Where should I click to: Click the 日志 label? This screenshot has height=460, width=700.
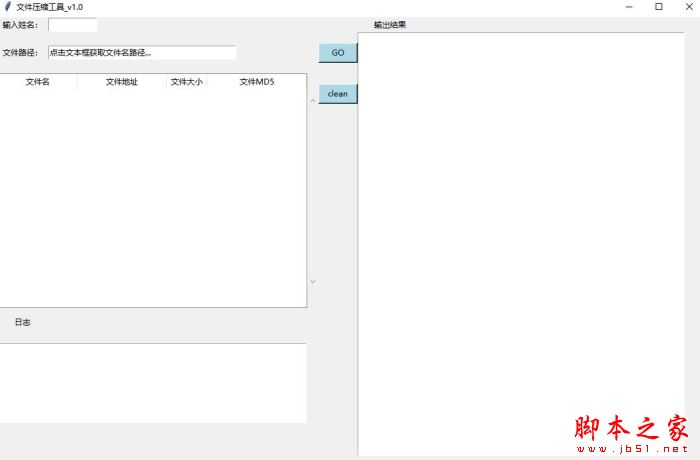(x=23, y=322)
